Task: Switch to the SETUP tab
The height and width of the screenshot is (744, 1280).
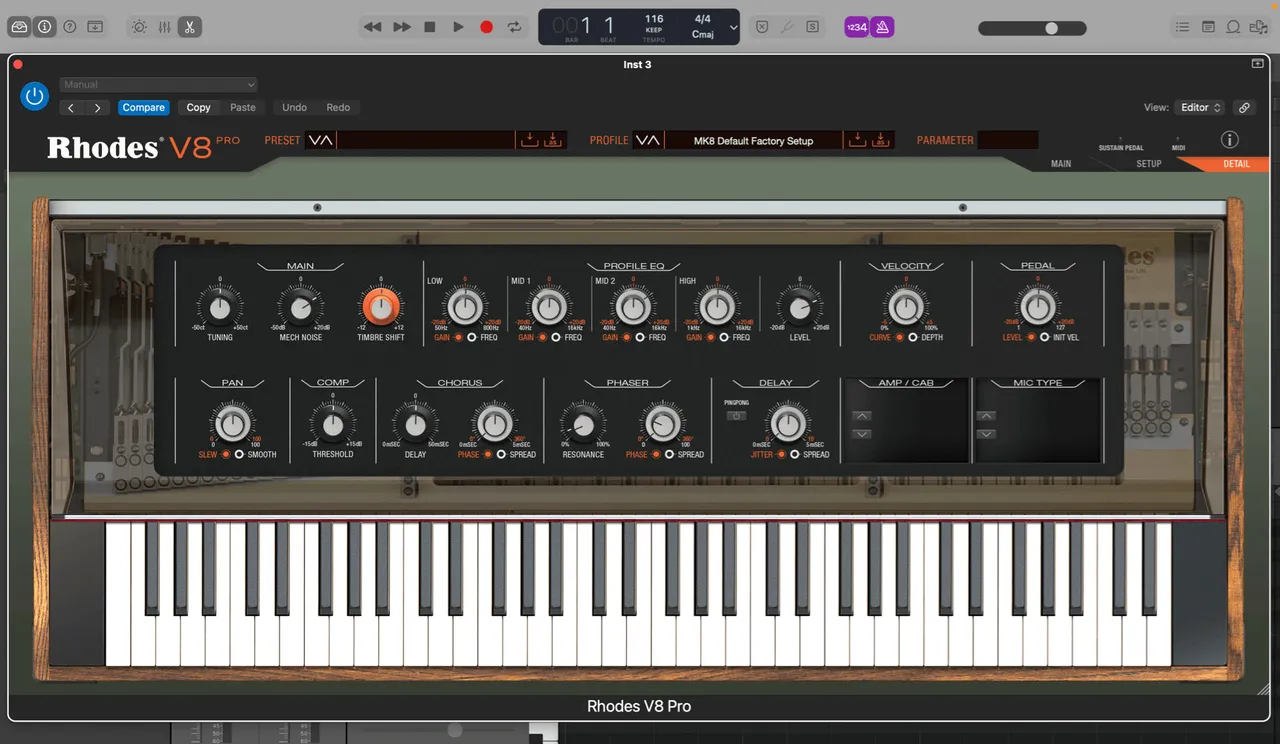Action: tap(1149, 164)
